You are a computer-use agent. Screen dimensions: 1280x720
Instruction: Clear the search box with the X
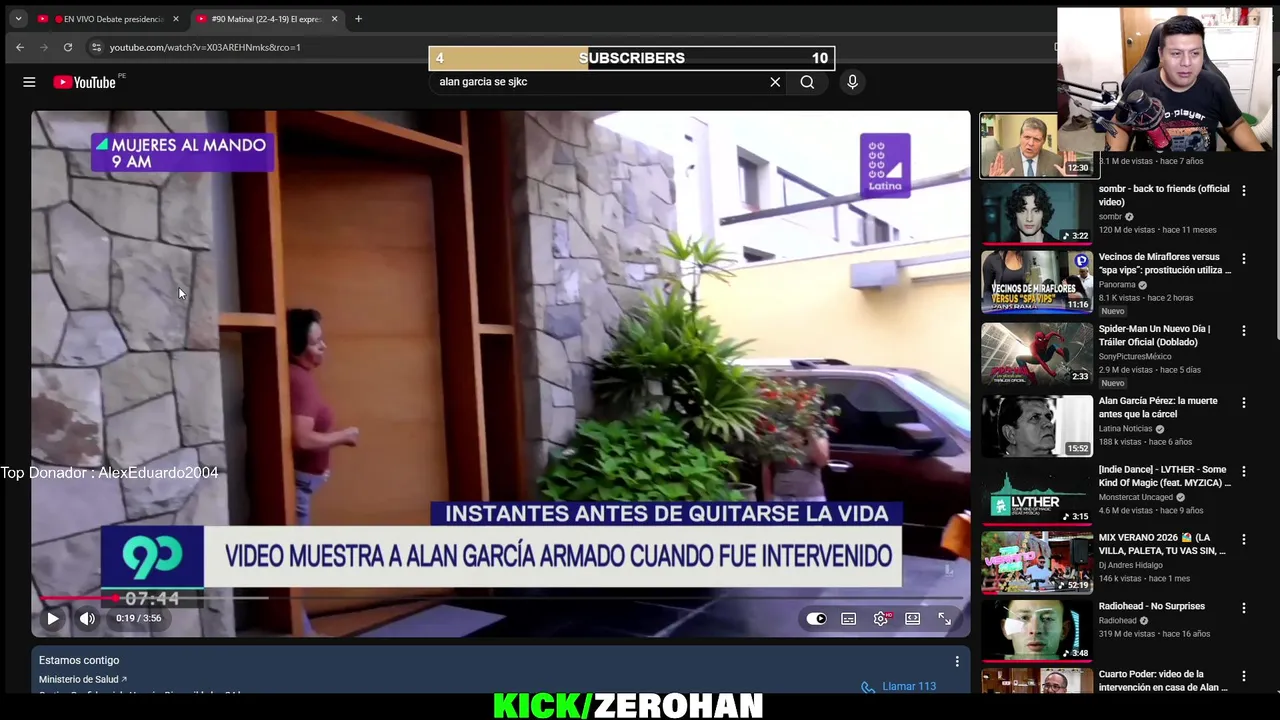point(775,82)
